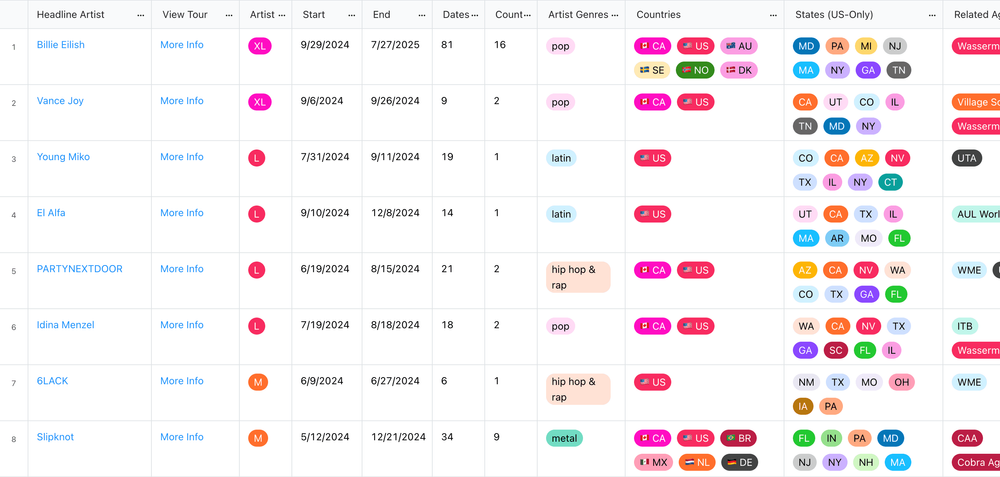1000x477 pixels.
Task: Click More Info for Vance Joy
Action: [182, 101]
